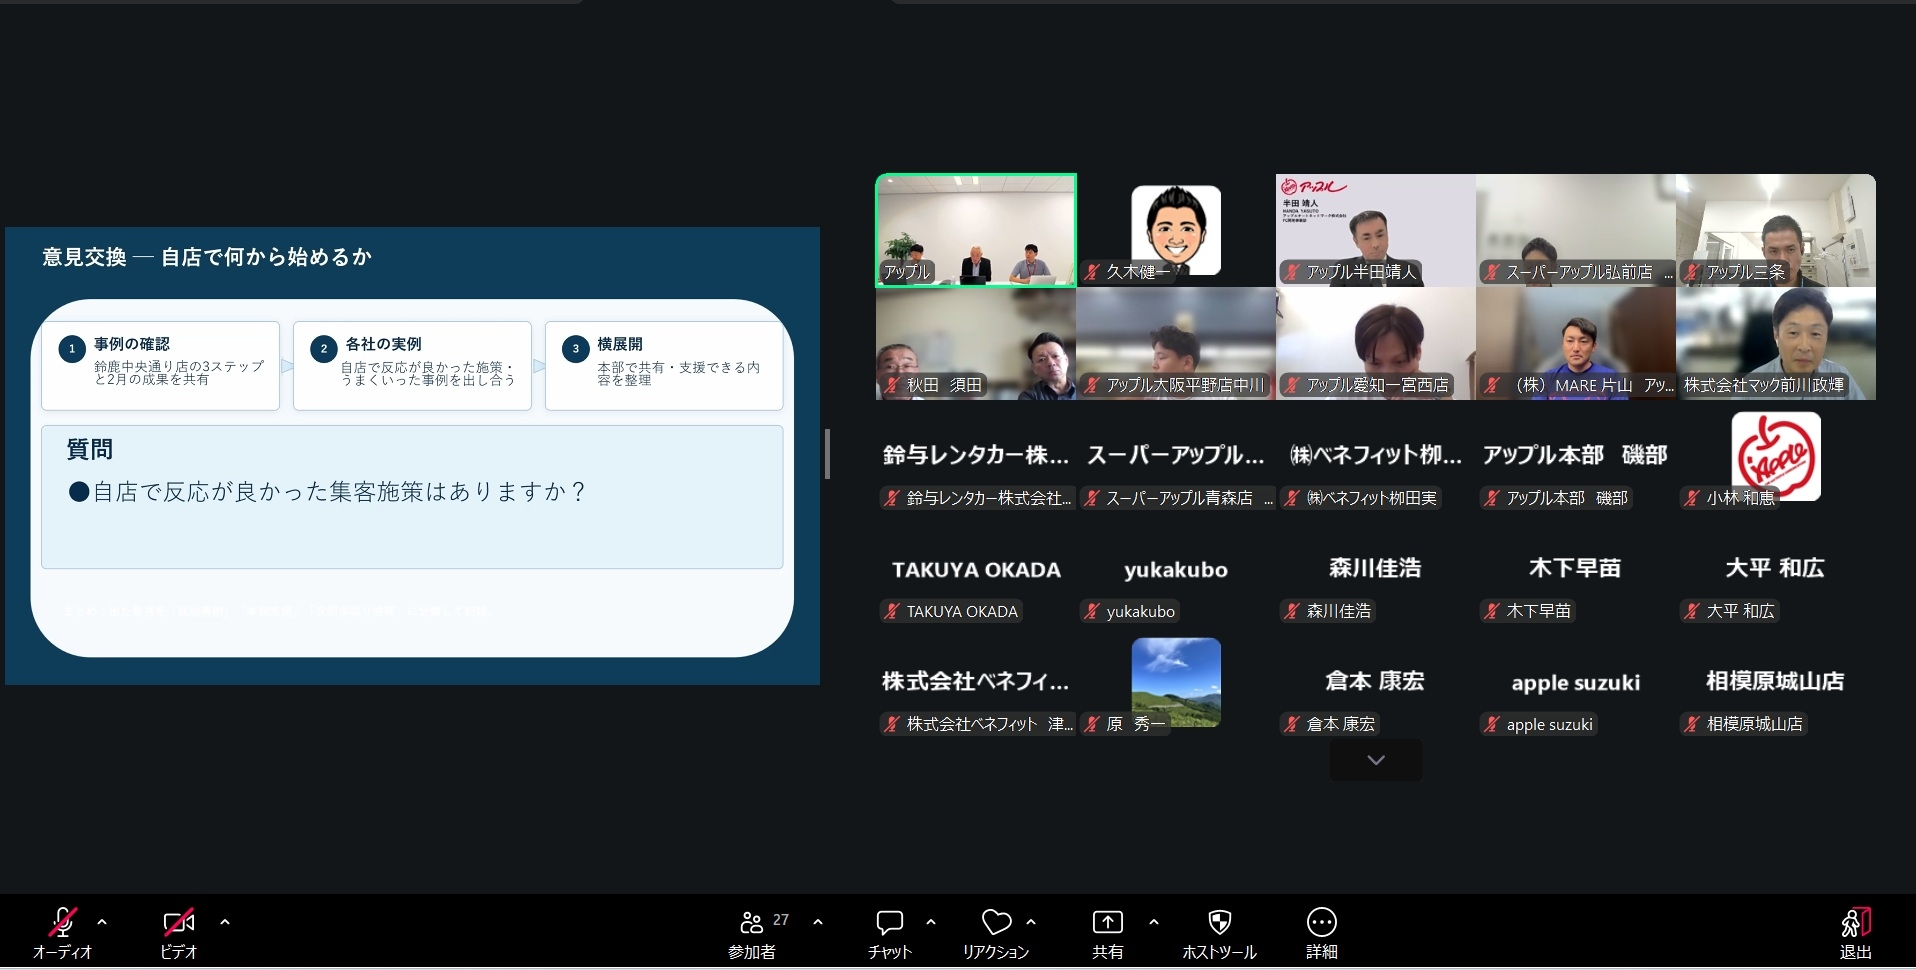Click muted mic icon beside apple suzuki label
Screen dimensions: 1916x970
coord(1492,724)
